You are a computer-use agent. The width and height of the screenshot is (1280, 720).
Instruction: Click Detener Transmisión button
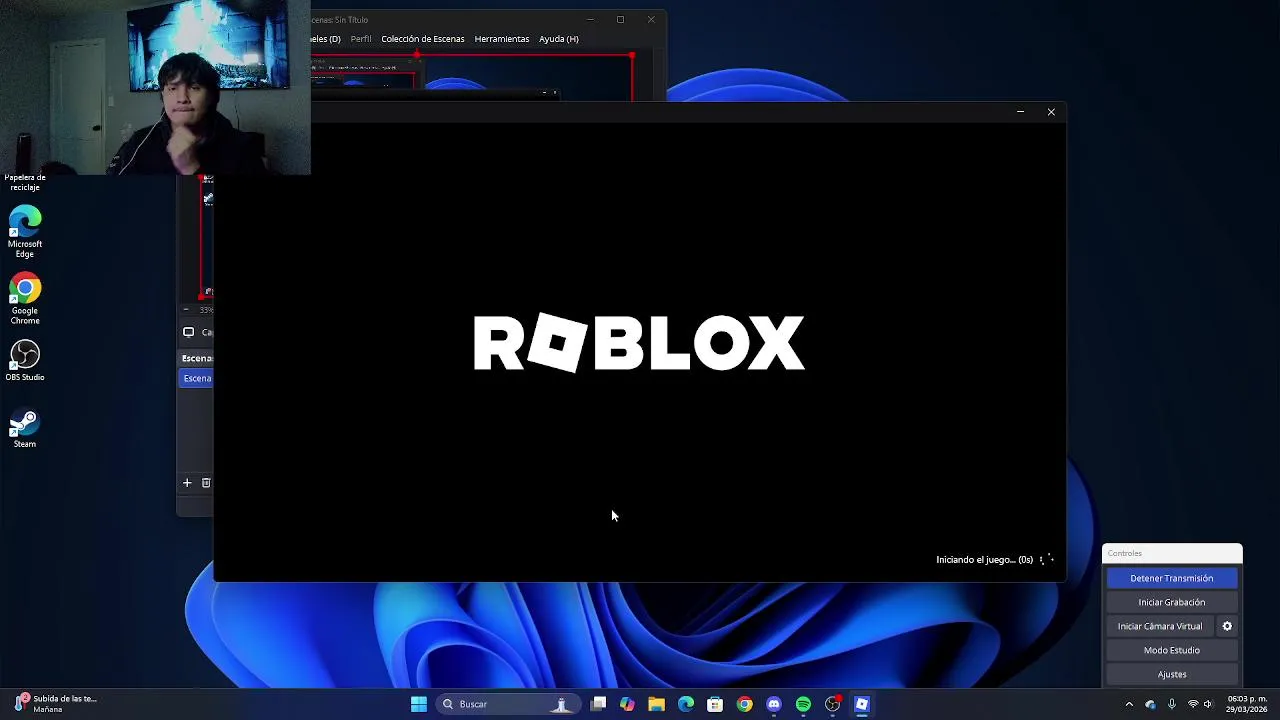(x=1171, y=578)
